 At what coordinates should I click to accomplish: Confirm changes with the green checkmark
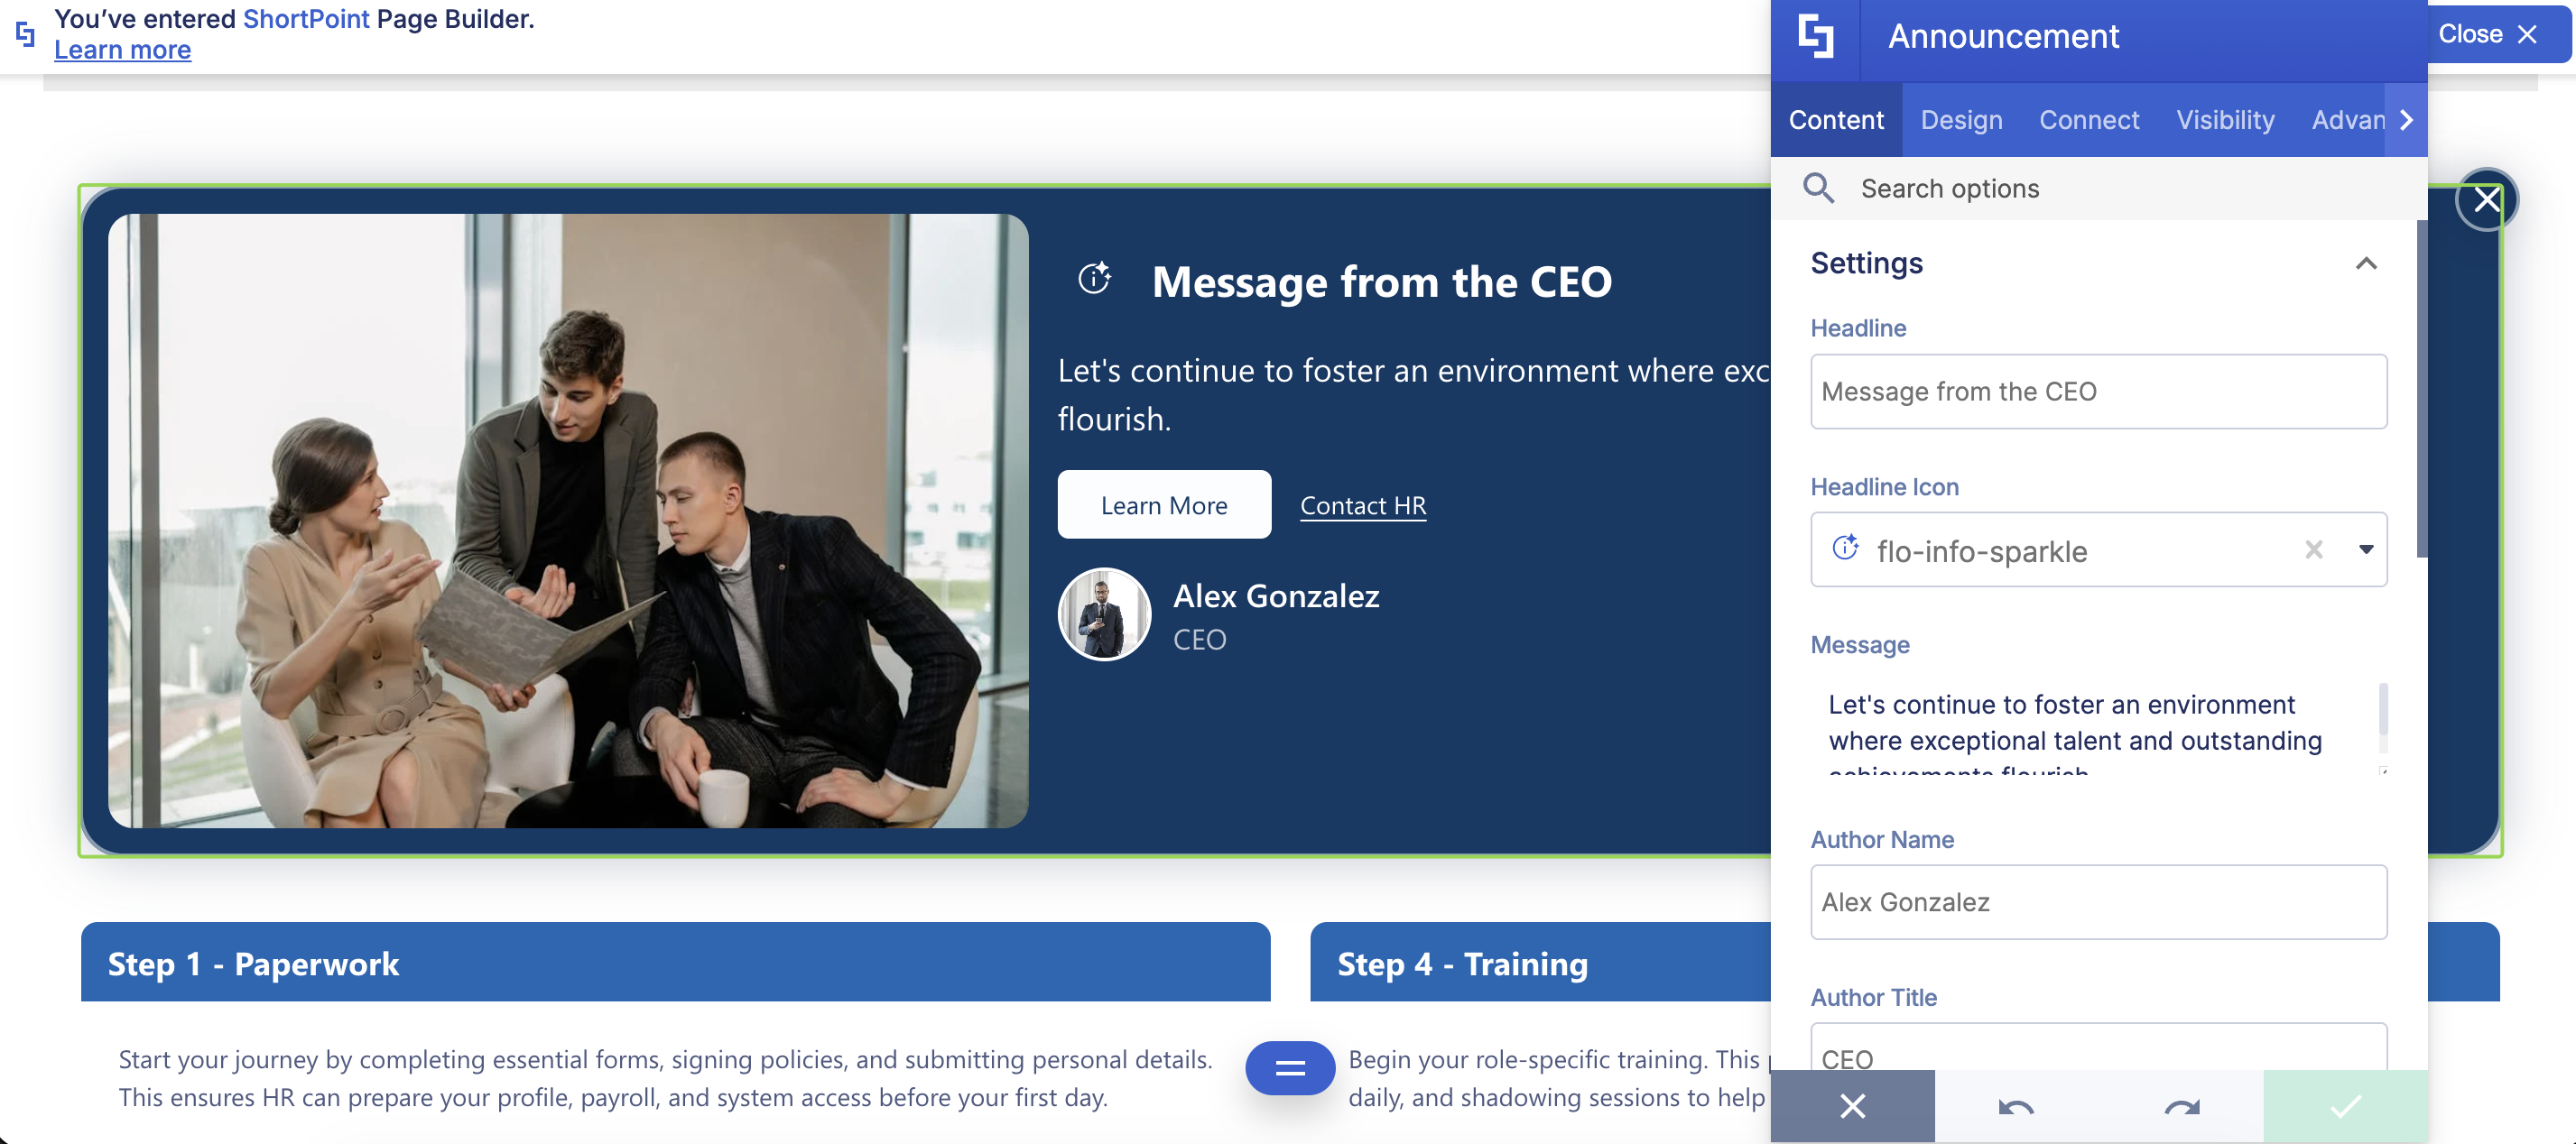(2345, 1106)
